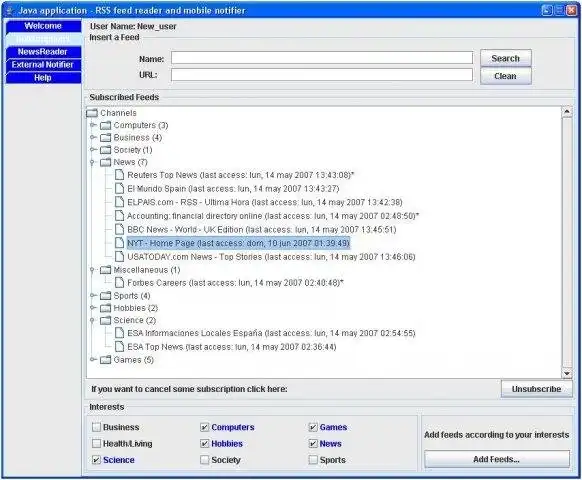Collapse the Miscellaneous (1) tree node
Screen dimensions: 582x480
click(92, 270)
